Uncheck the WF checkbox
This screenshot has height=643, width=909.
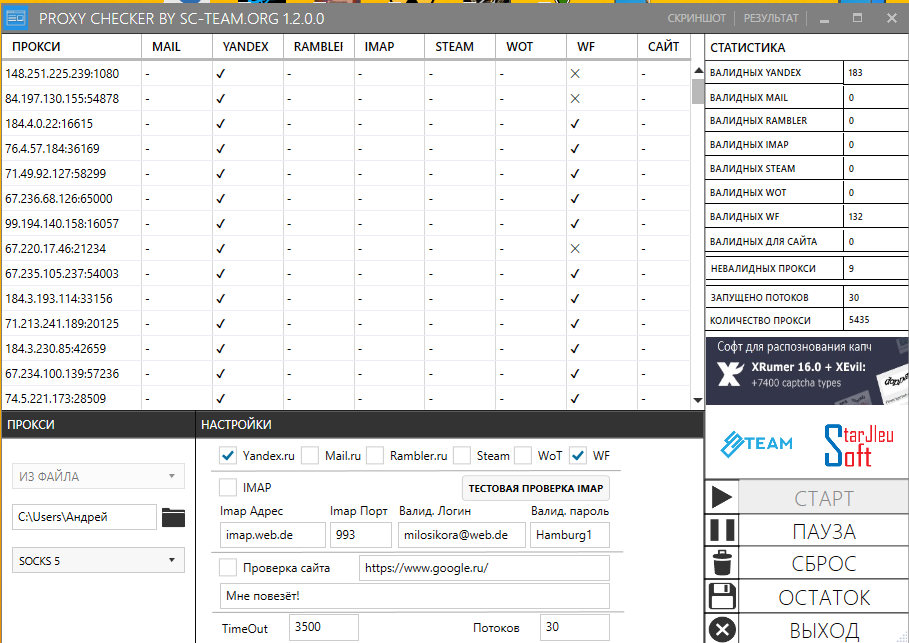(x=578, y=456)
